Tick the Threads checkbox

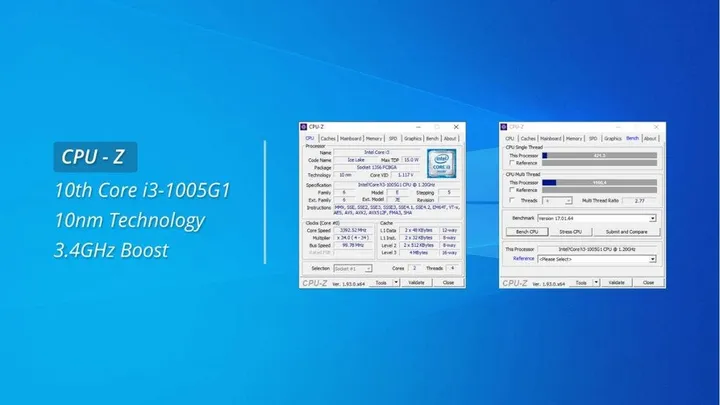coord(511,200)
